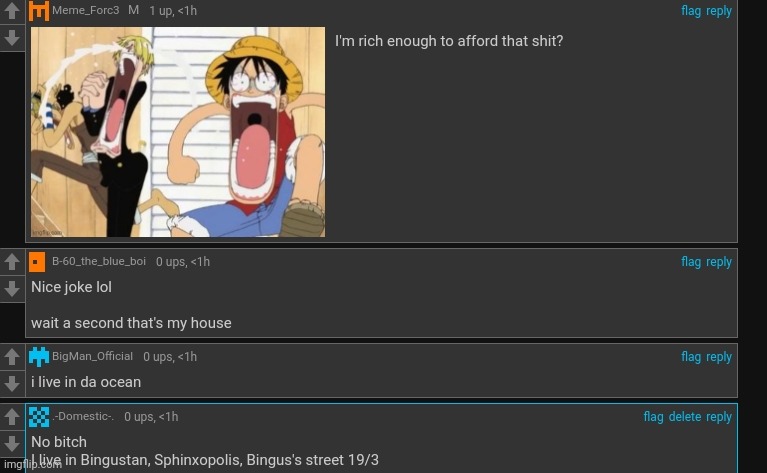
Task: Flag Meme_Forc3's comment
Action: [691, 11]
